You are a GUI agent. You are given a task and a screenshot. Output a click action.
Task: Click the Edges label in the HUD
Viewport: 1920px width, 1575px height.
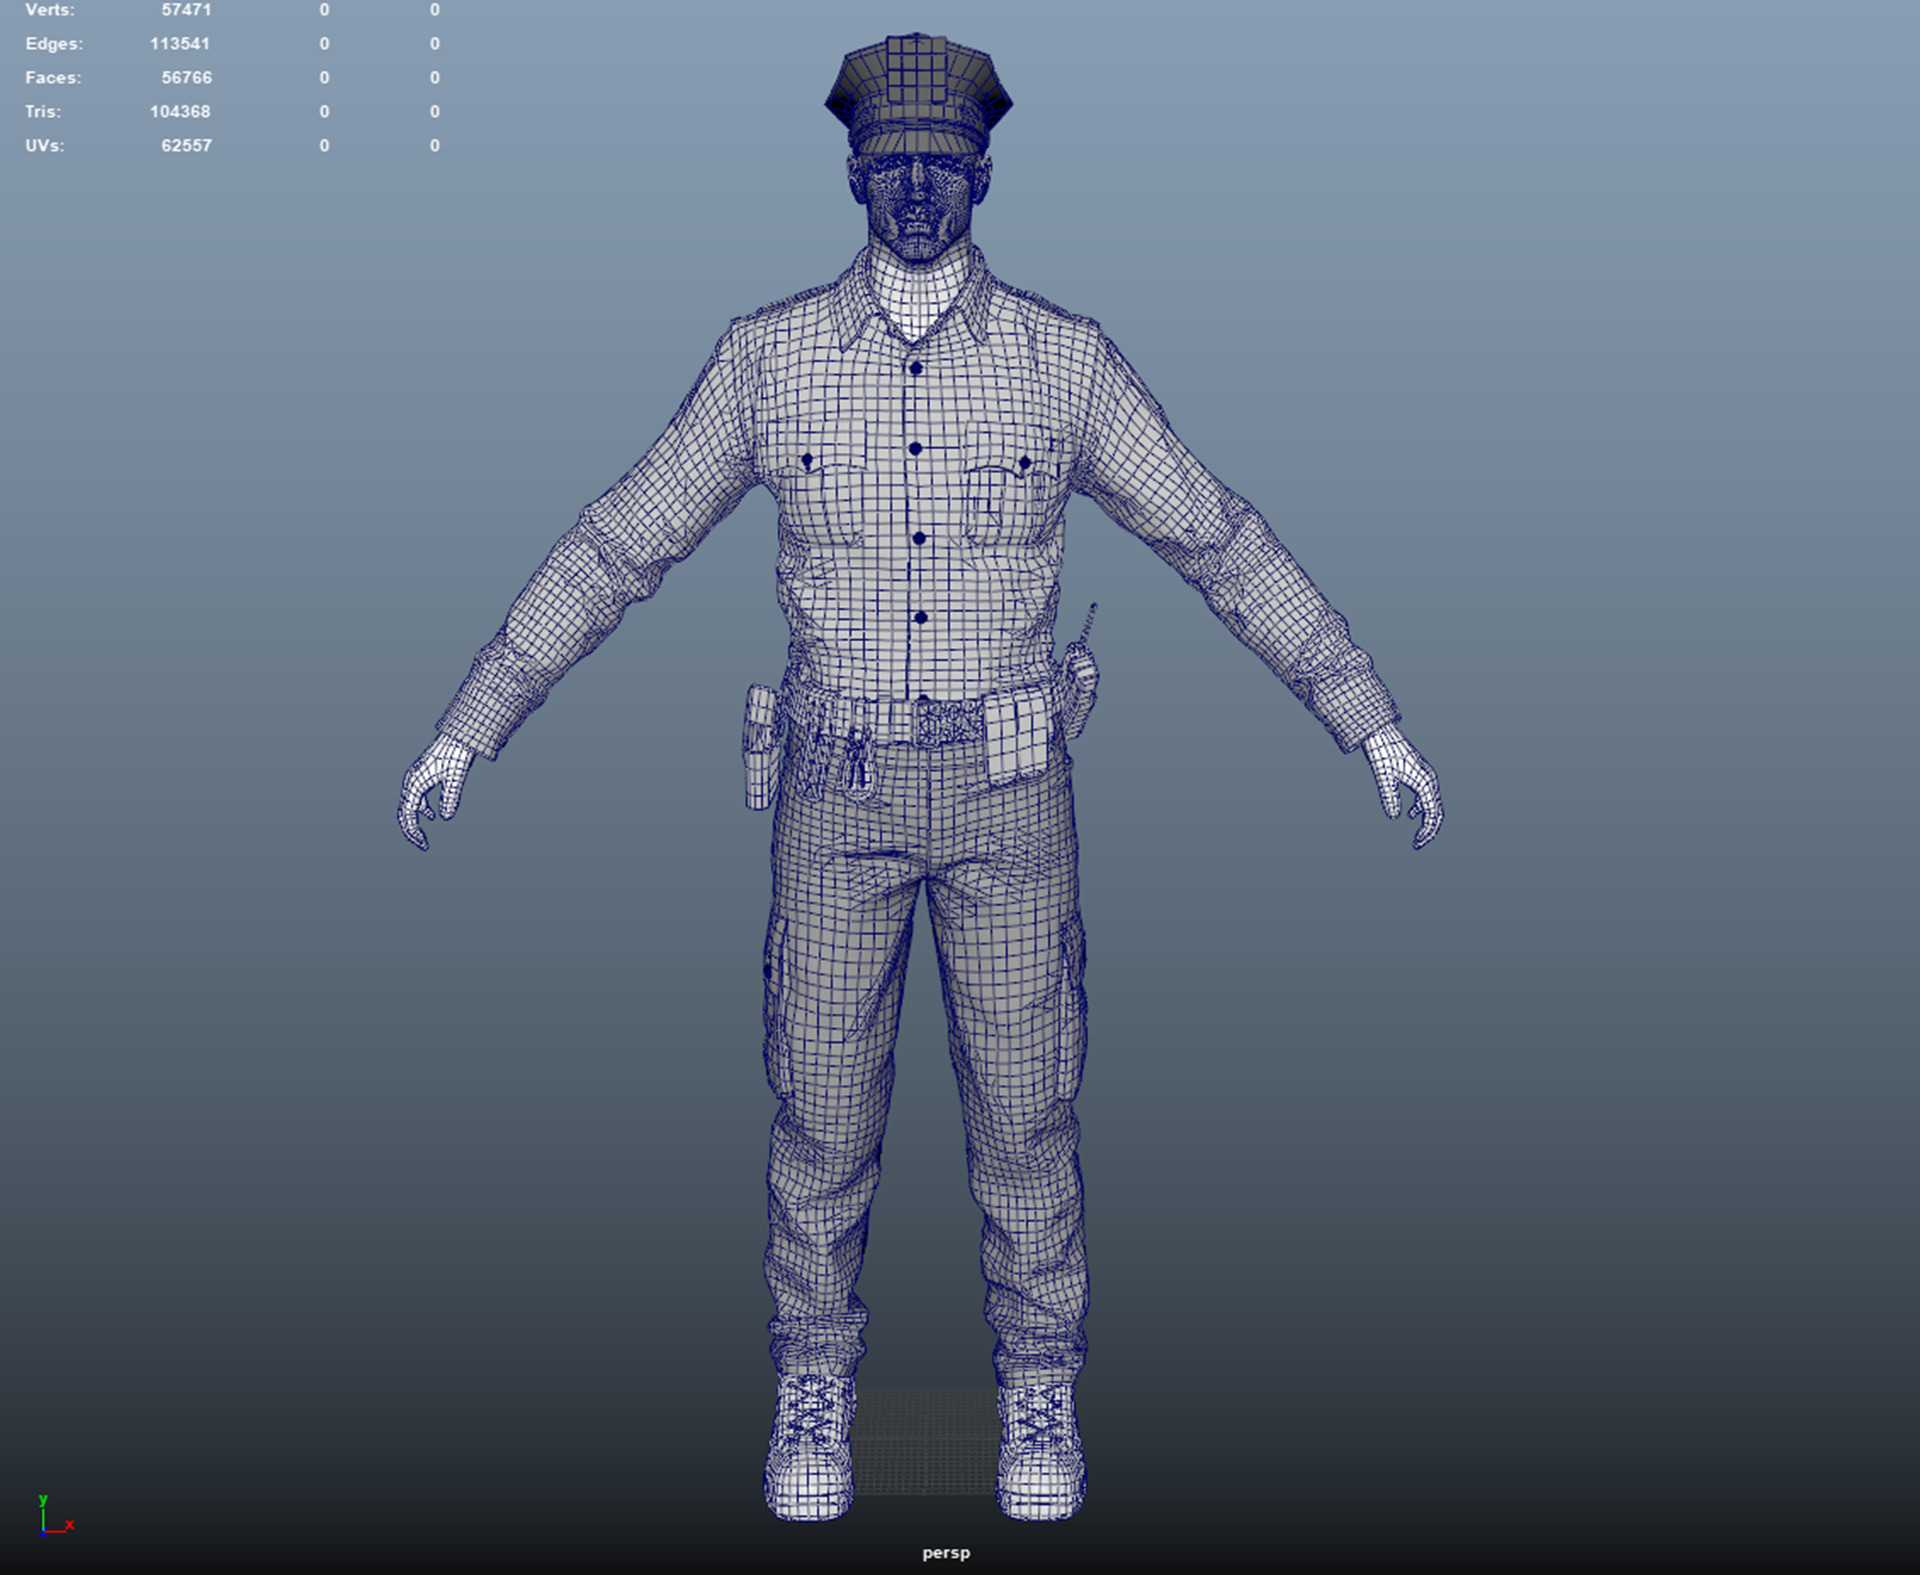coord(54,44)
